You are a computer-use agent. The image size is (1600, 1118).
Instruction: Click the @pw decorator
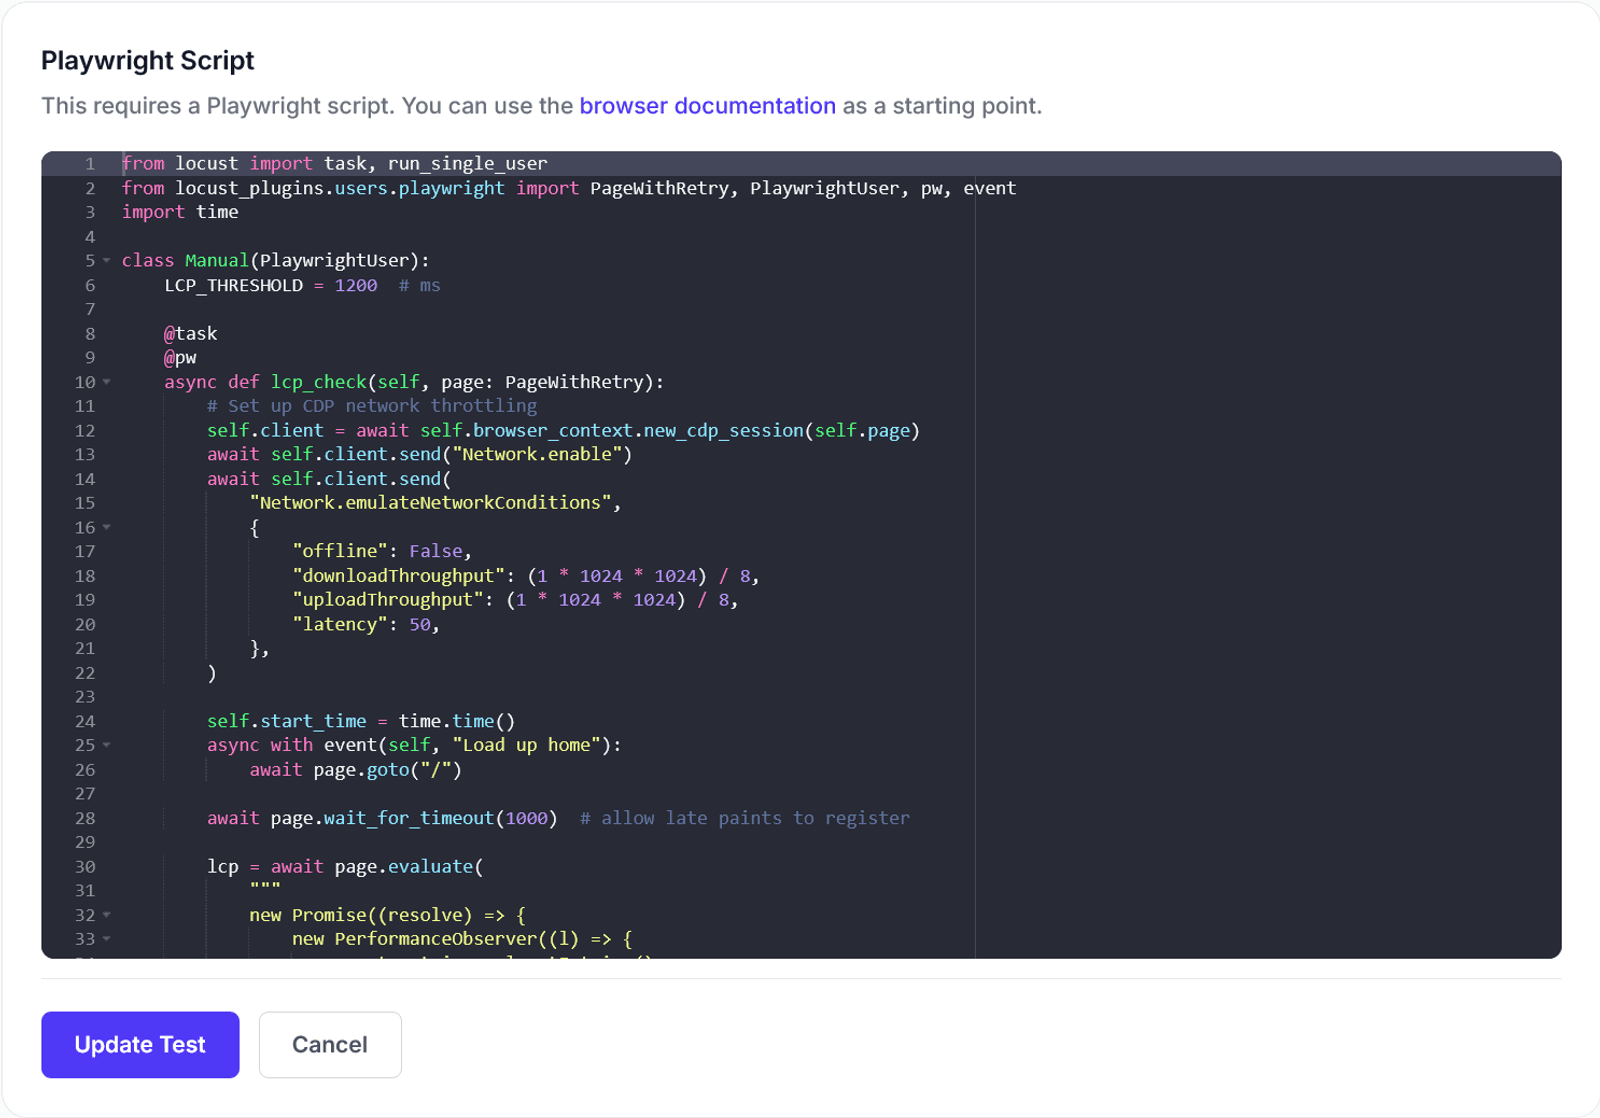click(x=183, y=357)
